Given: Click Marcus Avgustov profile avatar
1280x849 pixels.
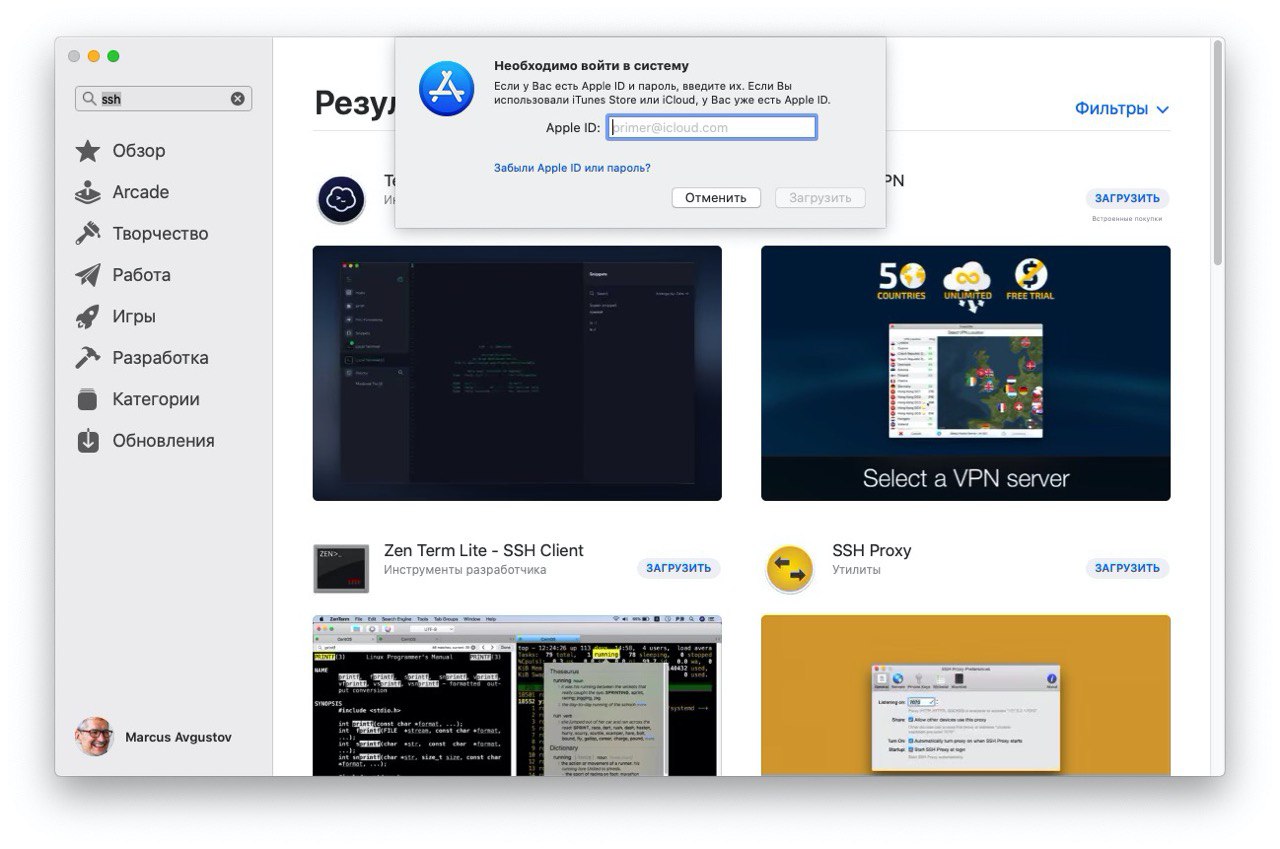Looking at the screenshot, I should click(94, 737).
